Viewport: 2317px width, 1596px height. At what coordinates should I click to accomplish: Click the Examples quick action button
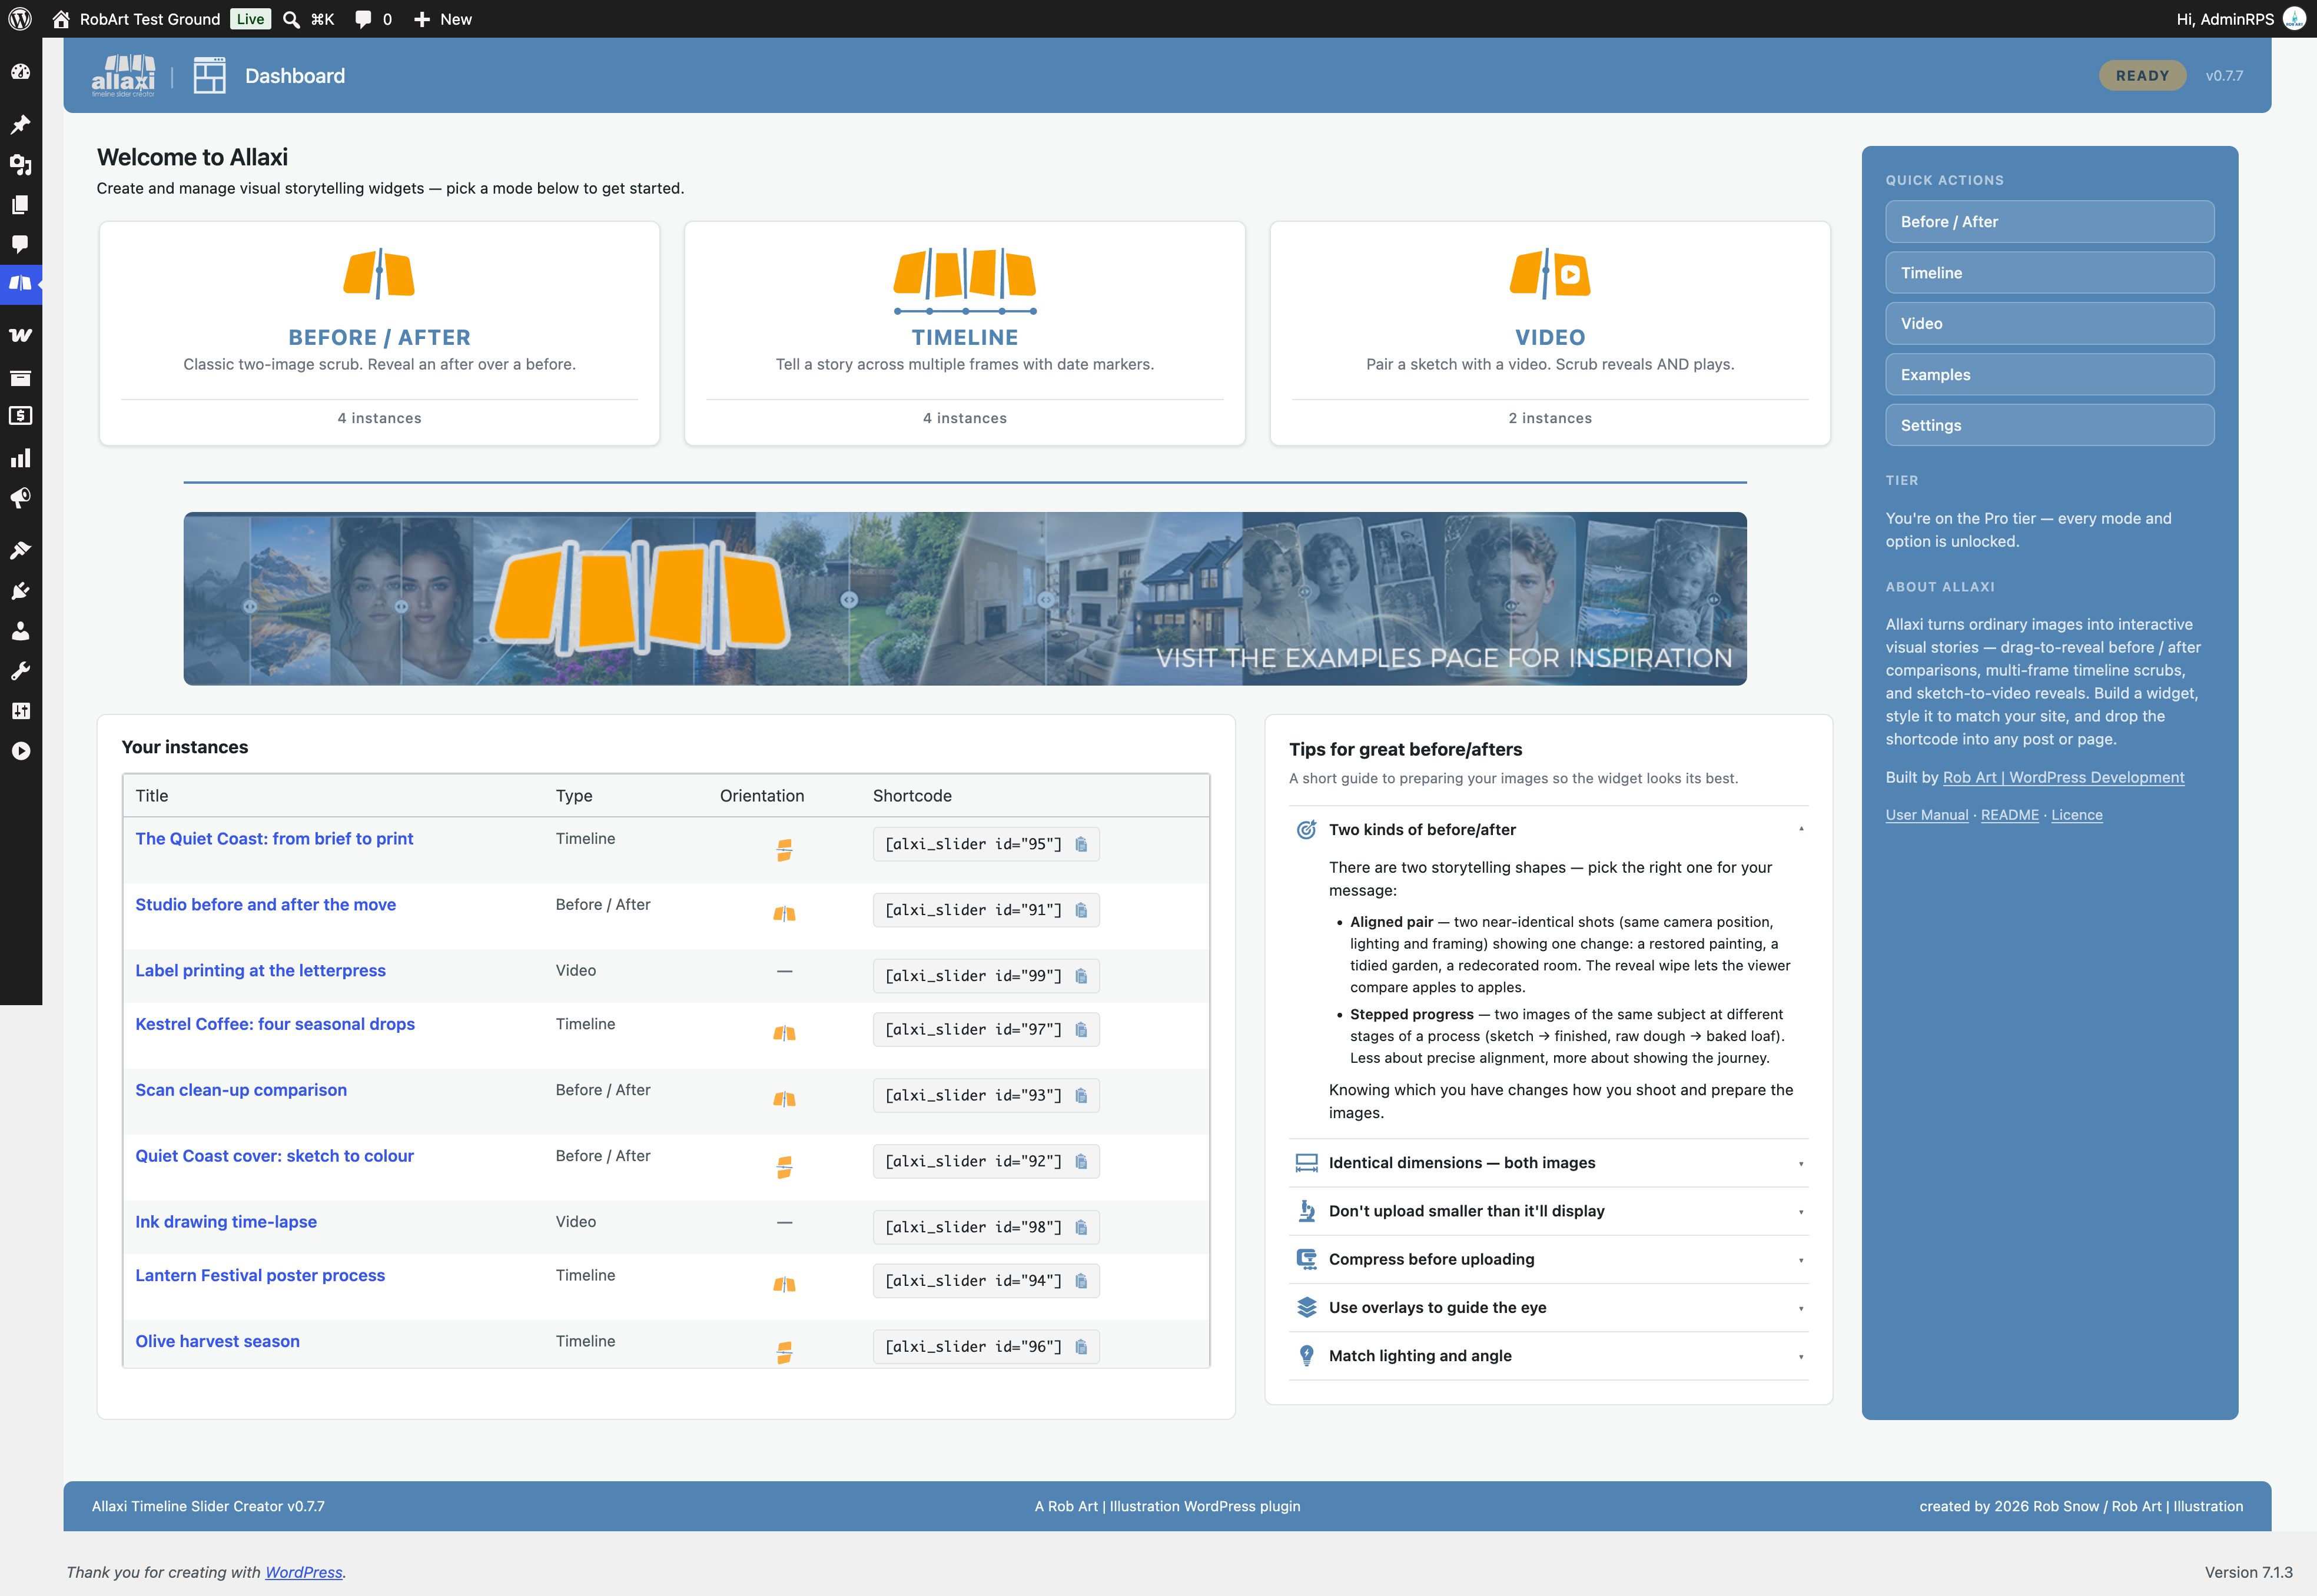click(2049, 375)
